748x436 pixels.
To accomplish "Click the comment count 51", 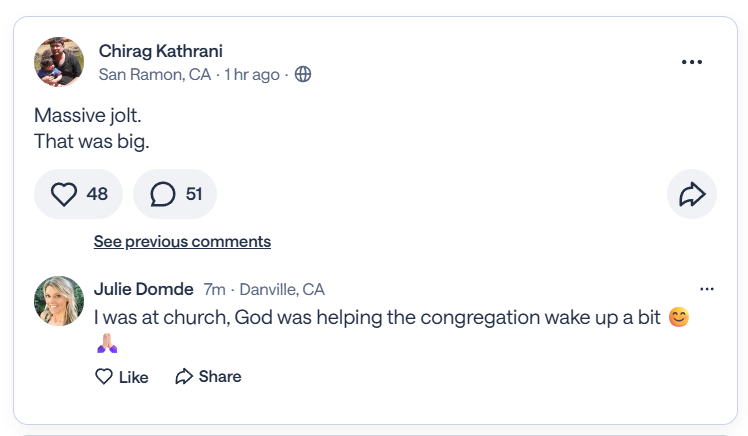I will click(194, 194).
